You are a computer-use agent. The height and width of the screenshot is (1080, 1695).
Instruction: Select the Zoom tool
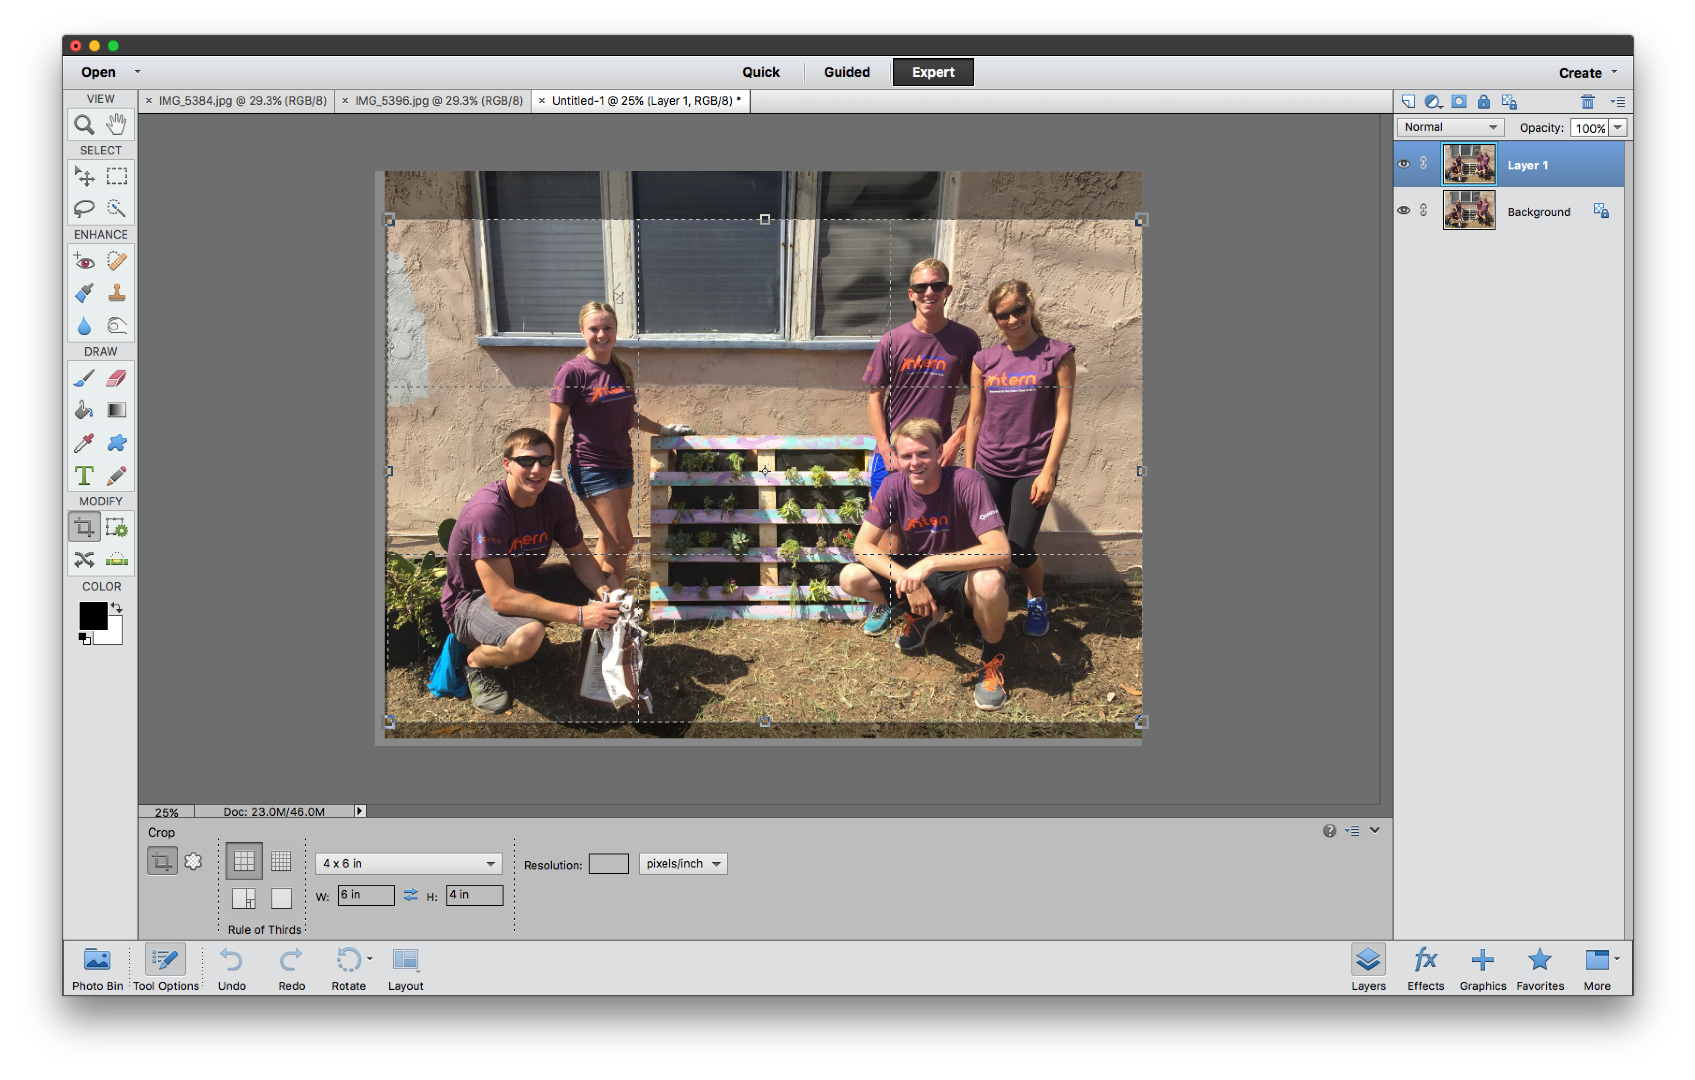84,124
